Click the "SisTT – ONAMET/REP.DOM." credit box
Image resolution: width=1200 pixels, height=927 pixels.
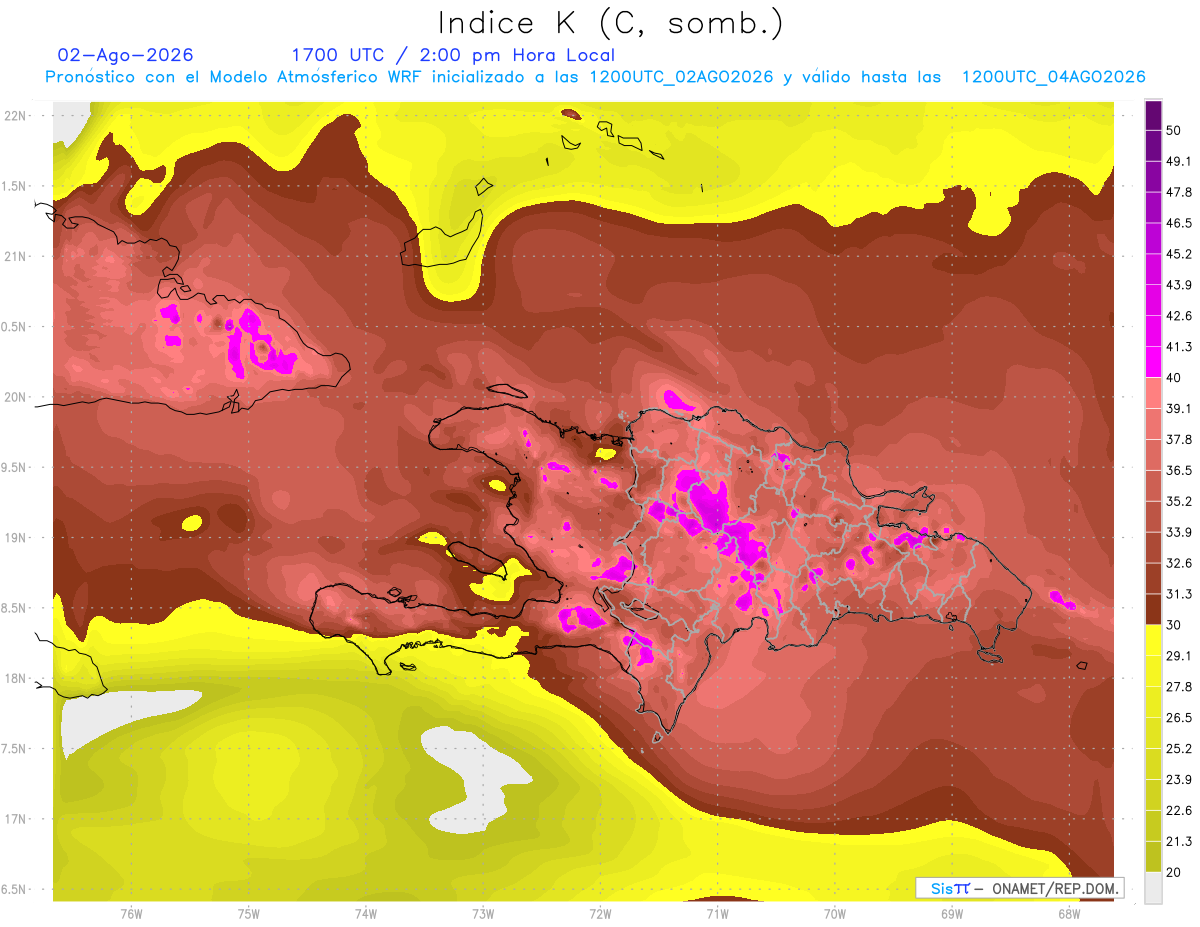pyautogui.click(x=1019, y=888)
